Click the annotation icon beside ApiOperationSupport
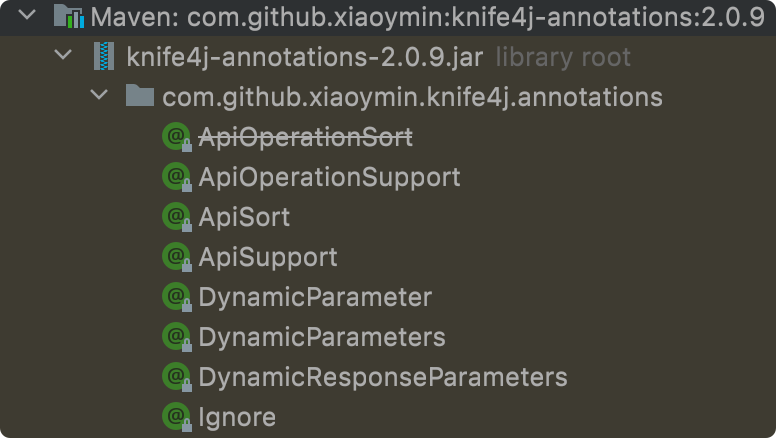The image size is (776, 438). (177, 177)
